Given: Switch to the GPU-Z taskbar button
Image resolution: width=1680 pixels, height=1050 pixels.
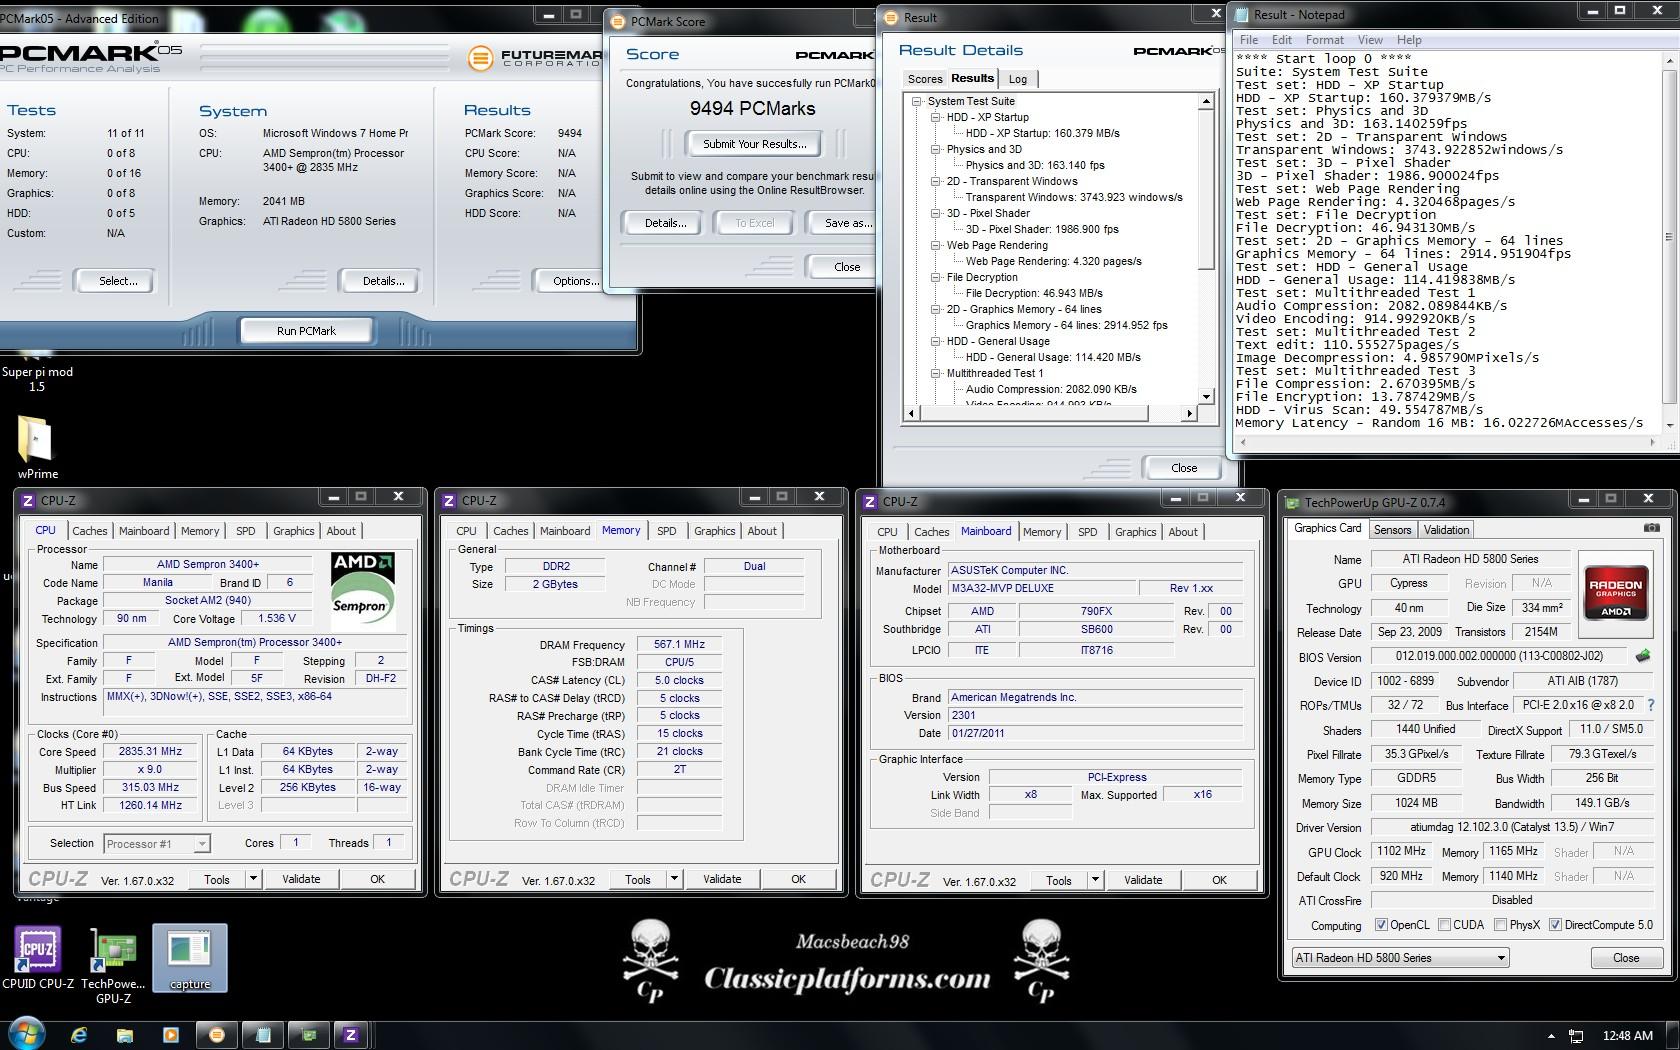Looking at the screenshot, I should (x=309, y=1035).
